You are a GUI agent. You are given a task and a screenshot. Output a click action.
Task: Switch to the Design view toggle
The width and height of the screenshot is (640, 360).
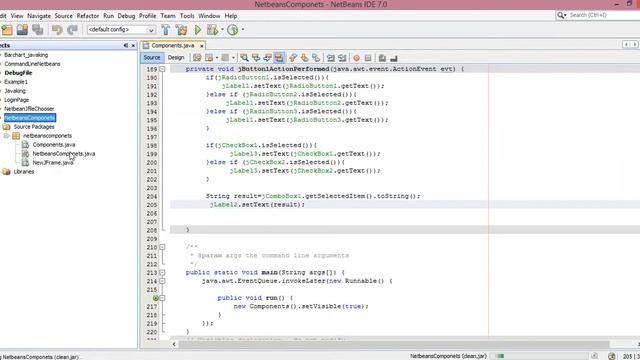click(x=176, y=58)
